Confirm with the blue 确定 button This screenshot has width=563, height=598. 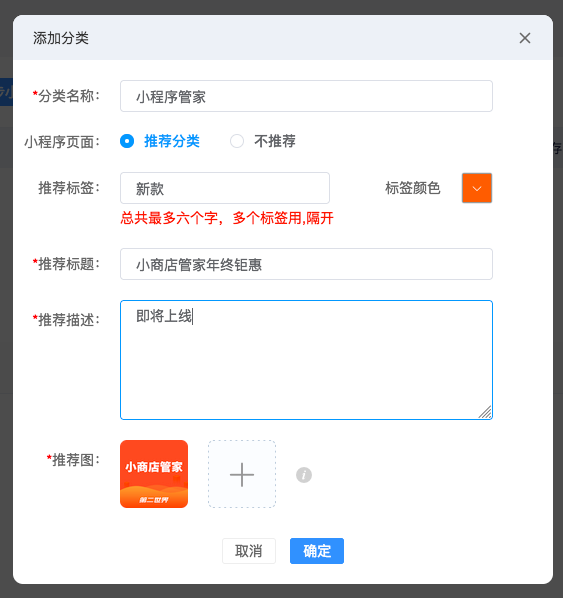coord(317,551)
